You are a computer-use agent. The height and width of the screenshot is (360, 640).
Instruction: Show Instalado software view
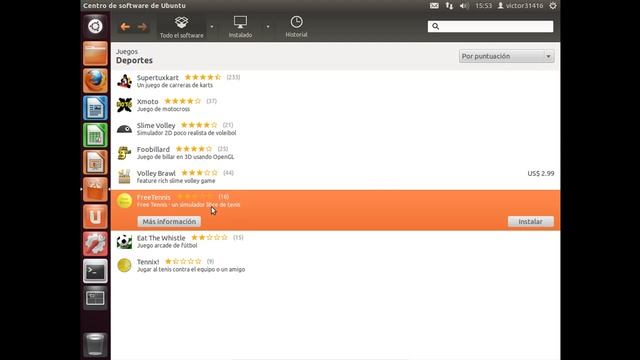(x=240, y=27)
